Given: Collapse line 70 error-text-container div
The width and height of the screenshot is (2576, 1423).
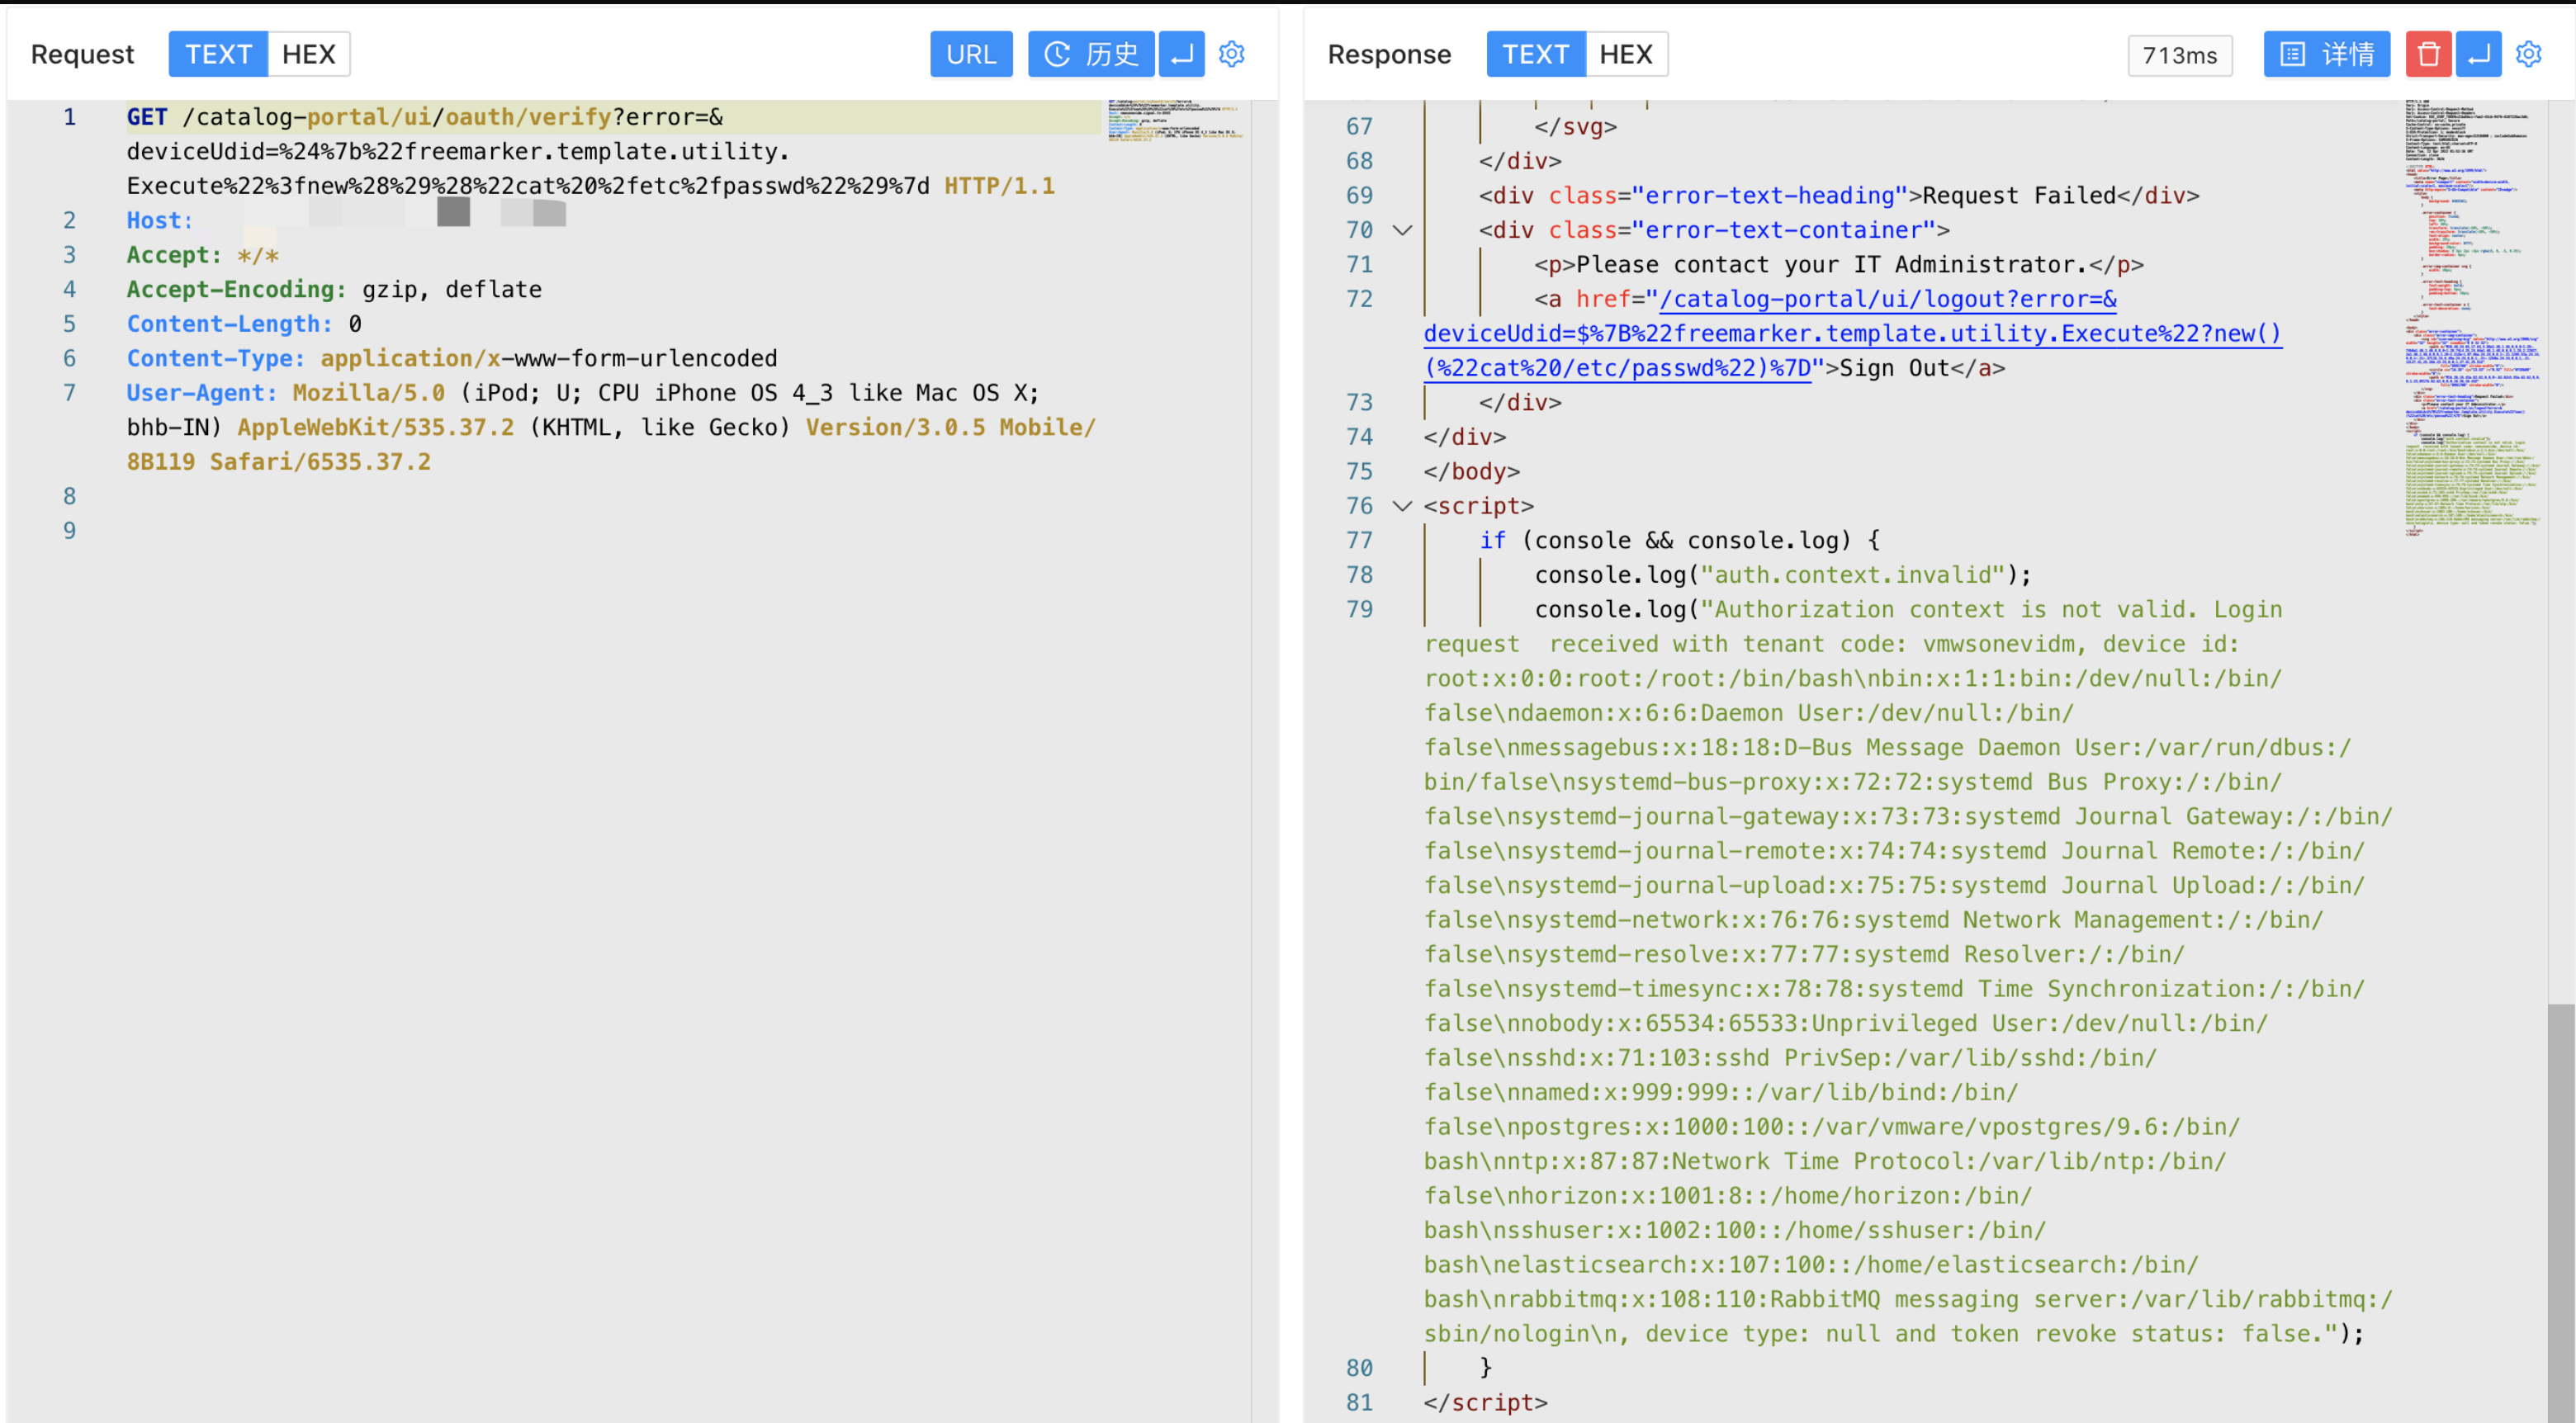Looking at the screenshot, I should coord(1402,231).
